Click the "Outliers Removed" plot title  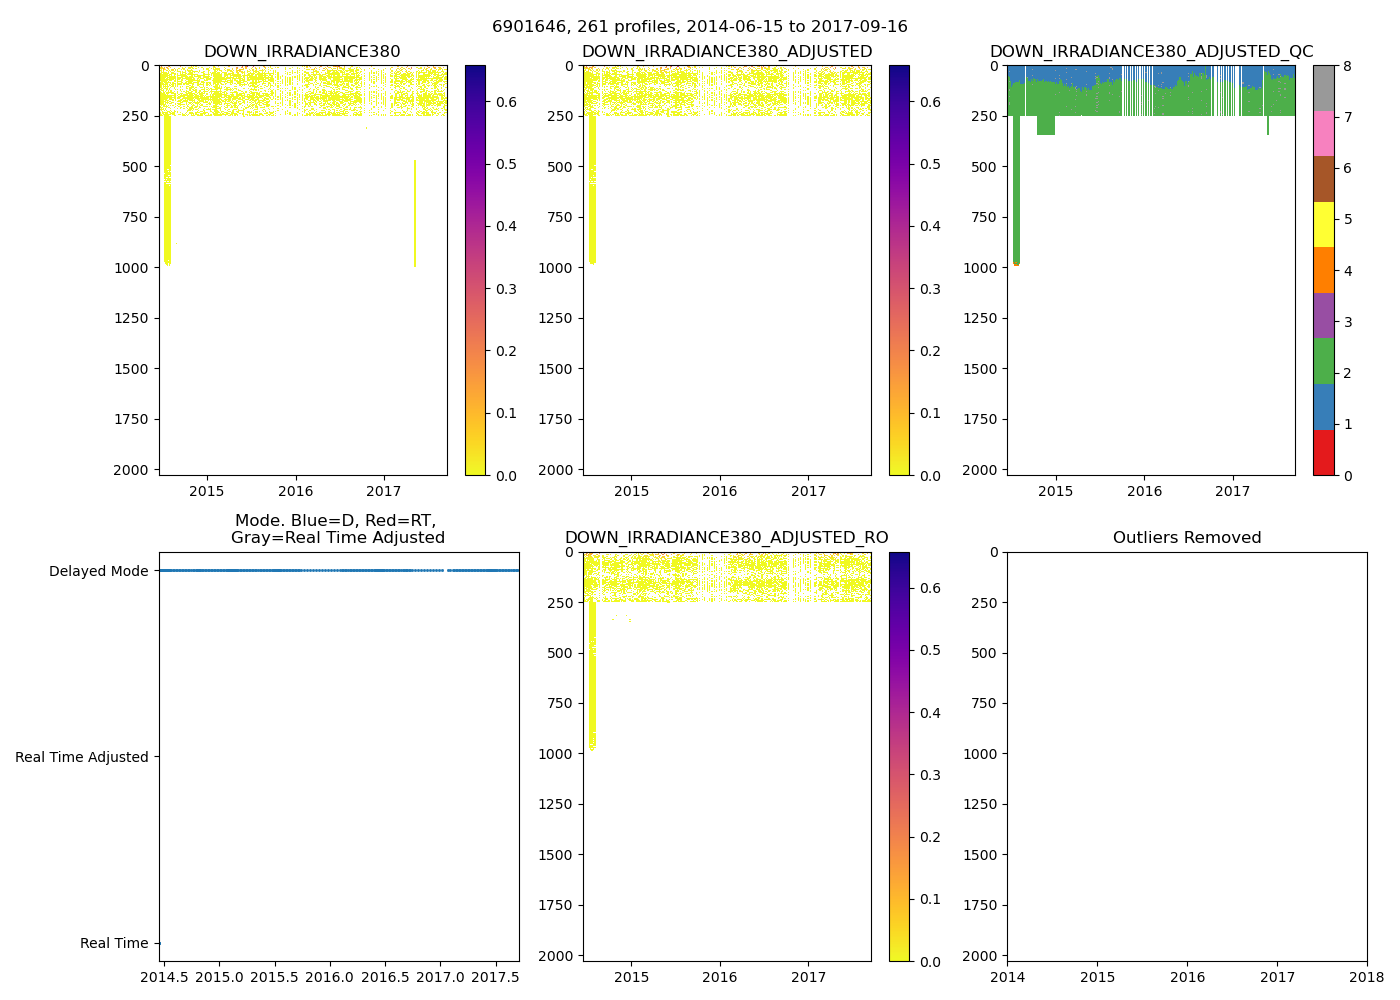(x=1187, y=538)
